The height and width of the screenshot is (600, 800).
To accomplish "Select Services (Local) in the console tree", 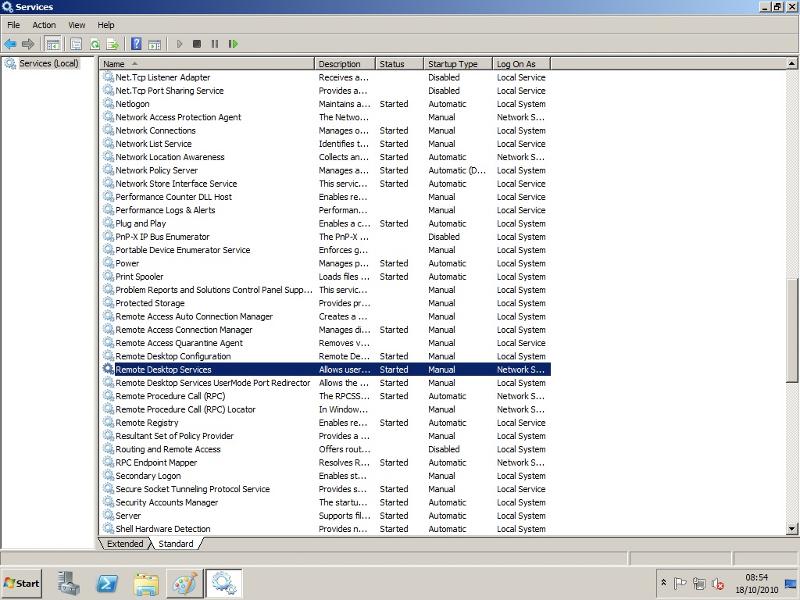I will point(49,63).
